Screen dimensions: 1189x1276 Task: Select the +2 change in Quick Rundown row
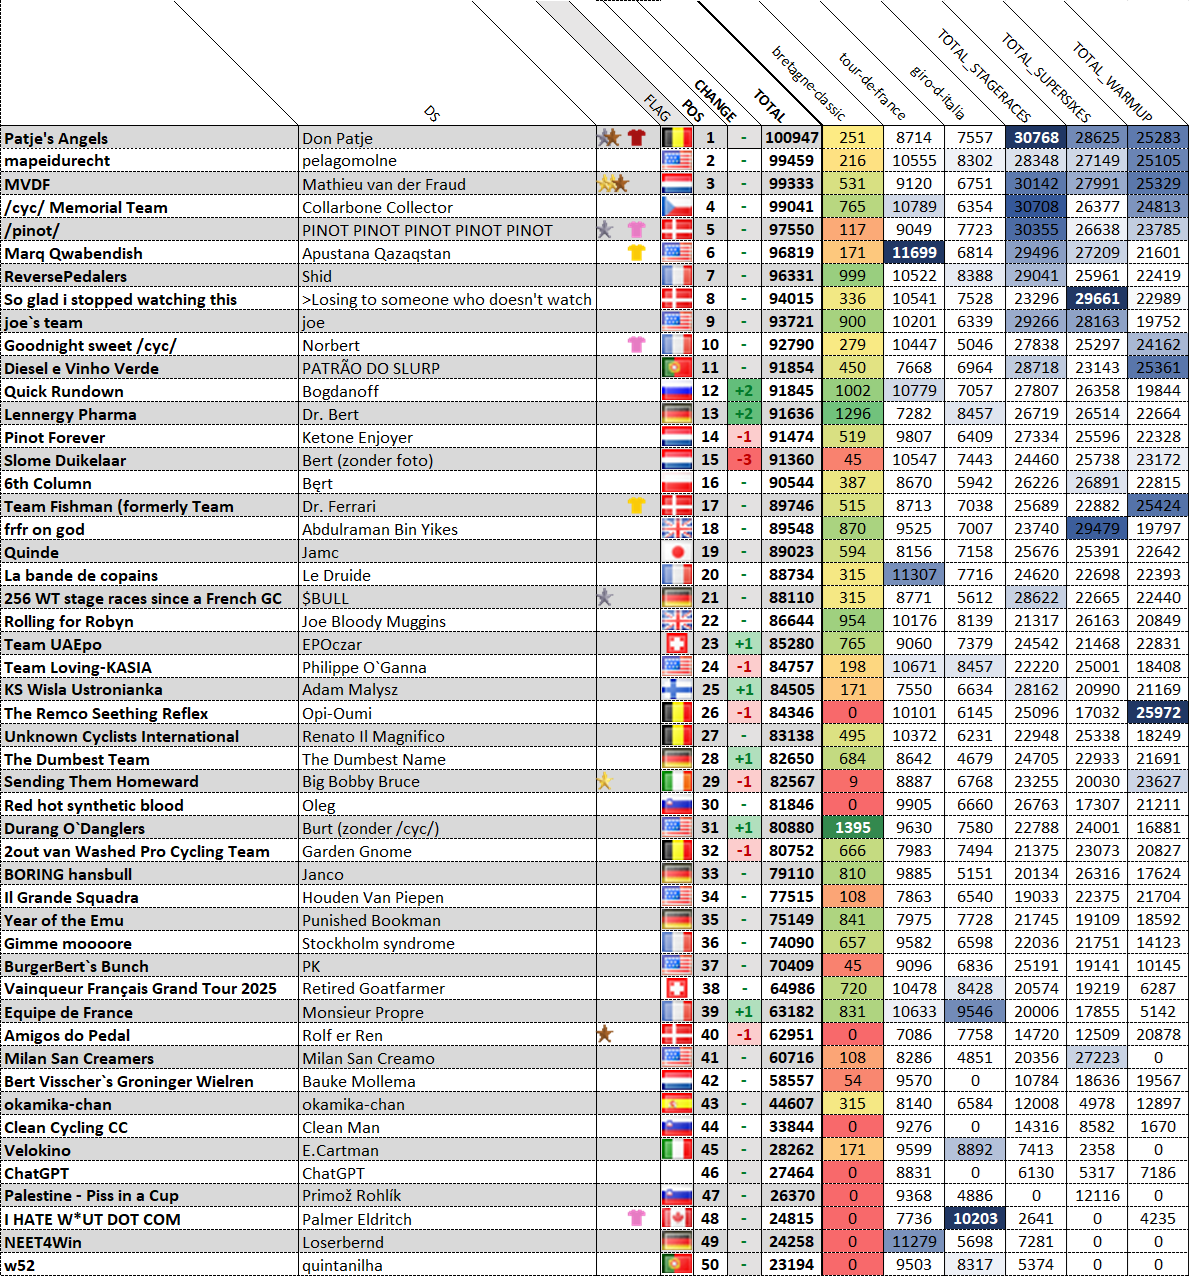[743, 390]
